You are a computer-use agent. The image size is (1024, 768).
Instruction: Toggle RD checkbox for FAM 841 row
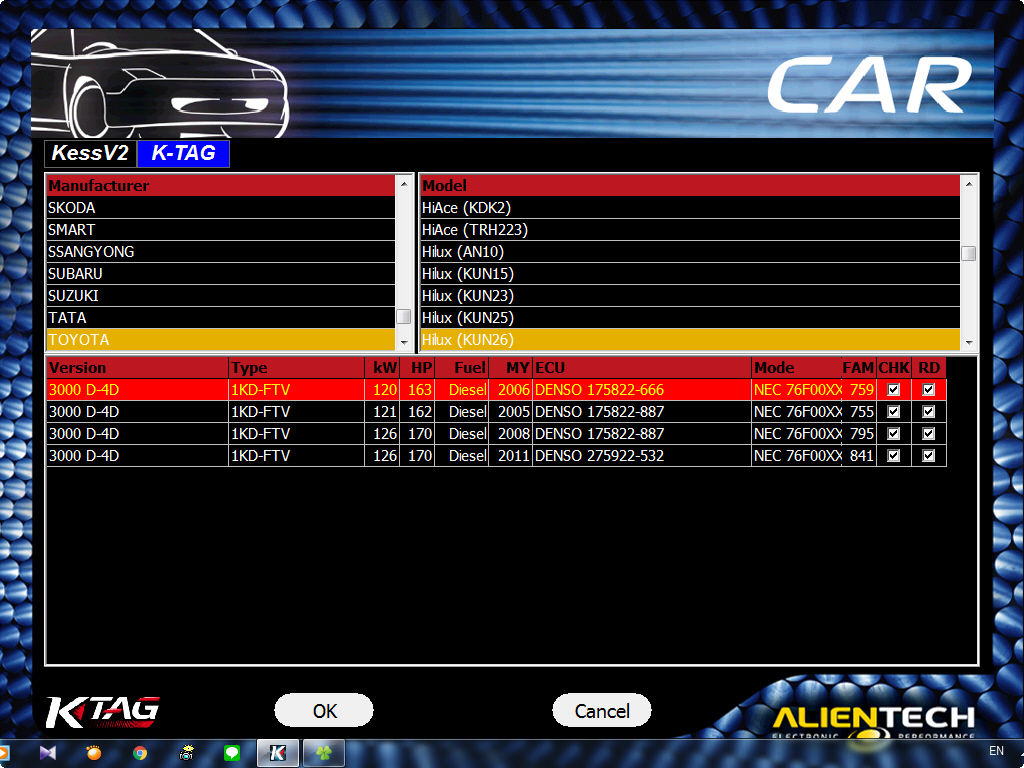[928, 456]
